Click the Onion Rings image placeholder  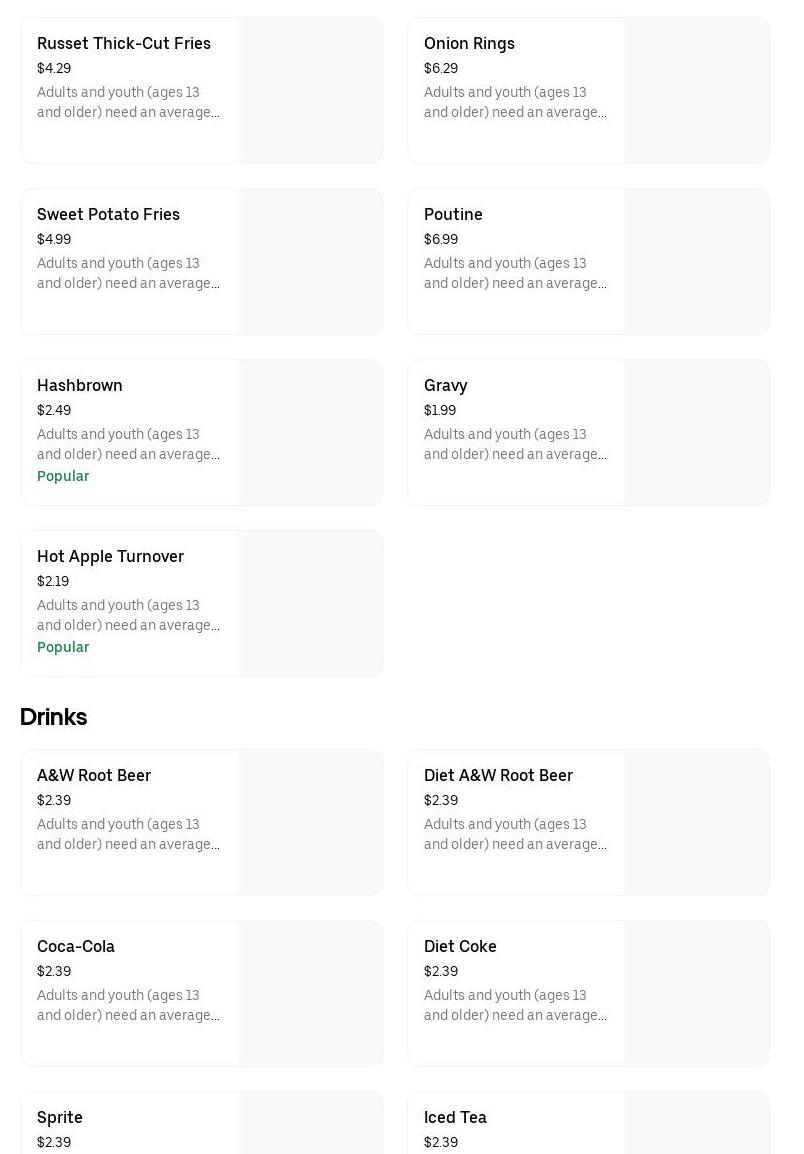tap(696, 91)
